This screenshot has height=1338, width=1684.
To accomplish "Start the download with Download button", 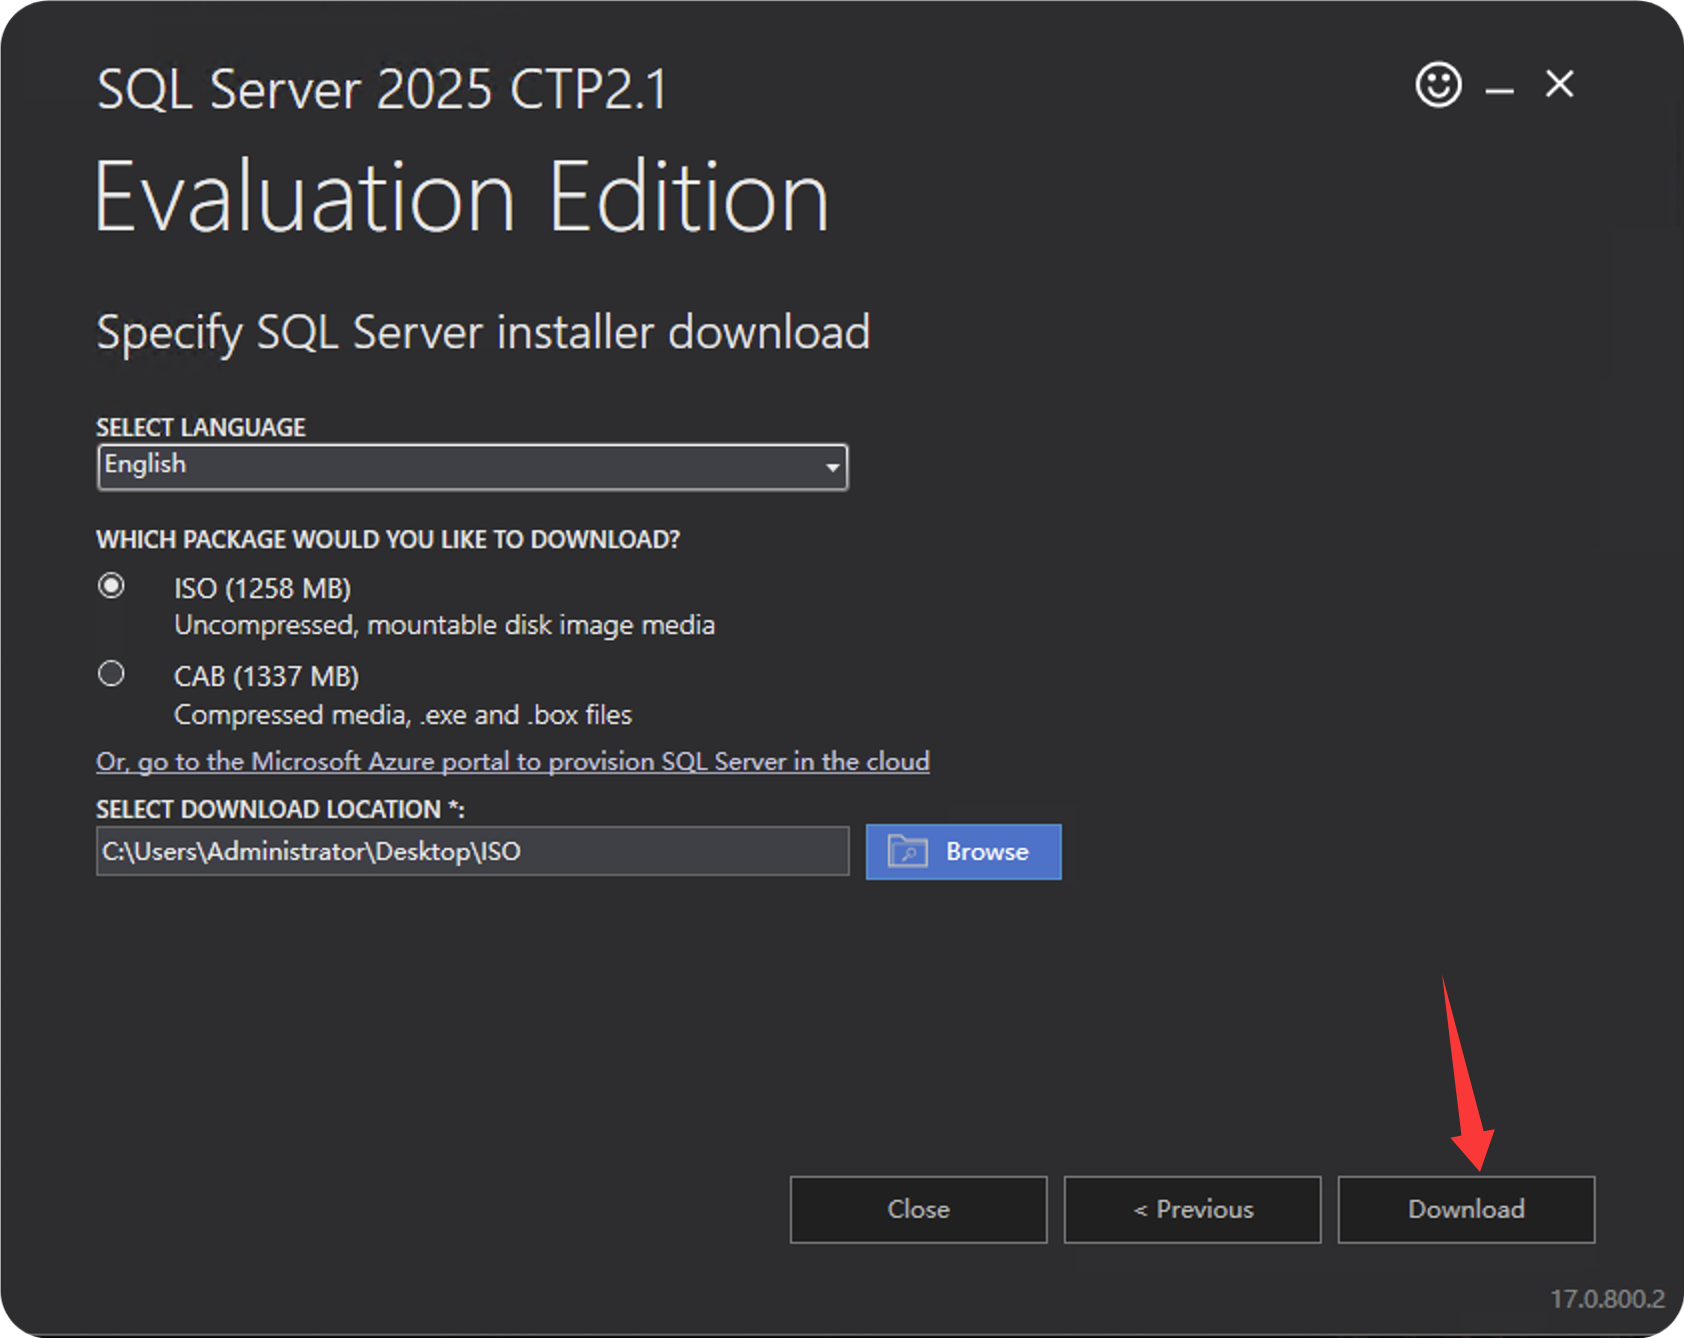I will pyautogui.click(x=1466, y=1209).
